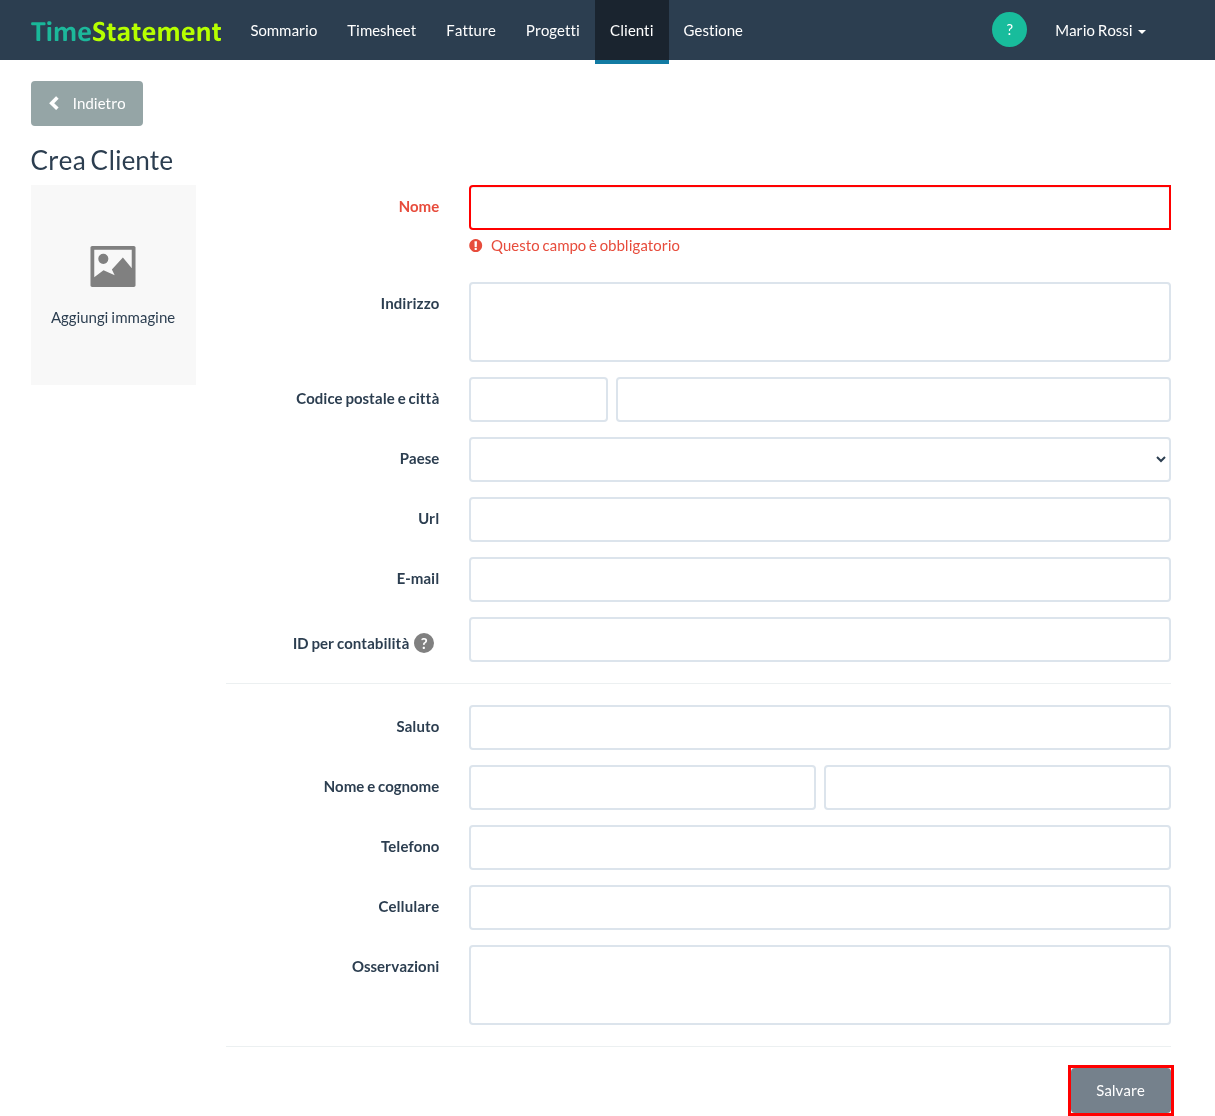Viewport: 1215px width, 1116px height.
Task: Click the Crea Cliente page heading
Action: pos(102,161)
